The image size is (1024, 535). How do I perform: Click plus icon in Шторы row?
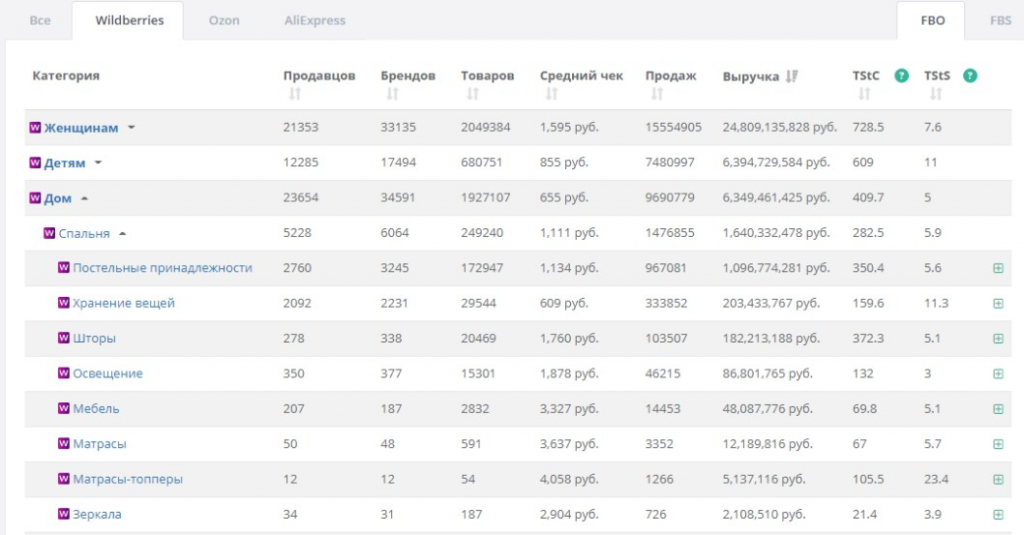click(x=998, y=338)
